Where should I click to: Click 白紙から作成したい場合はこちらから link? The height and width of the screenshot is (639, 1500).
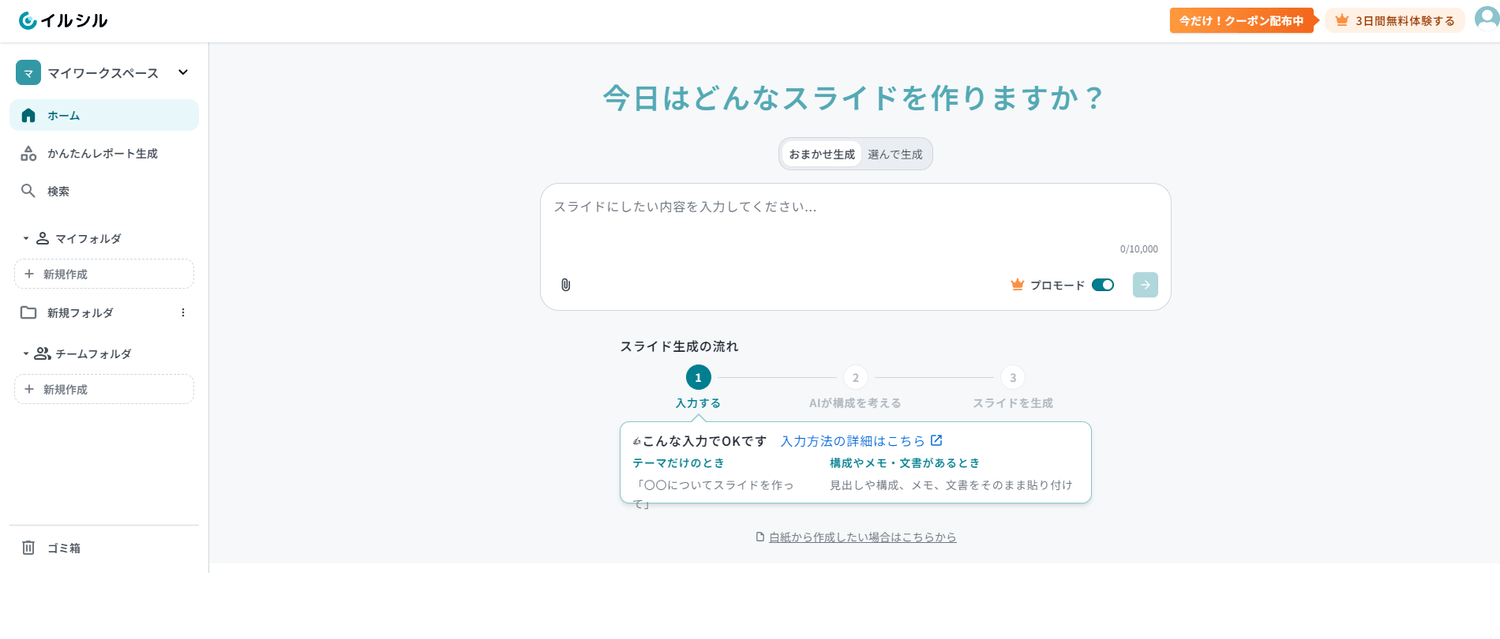click(x=862, y=537)
